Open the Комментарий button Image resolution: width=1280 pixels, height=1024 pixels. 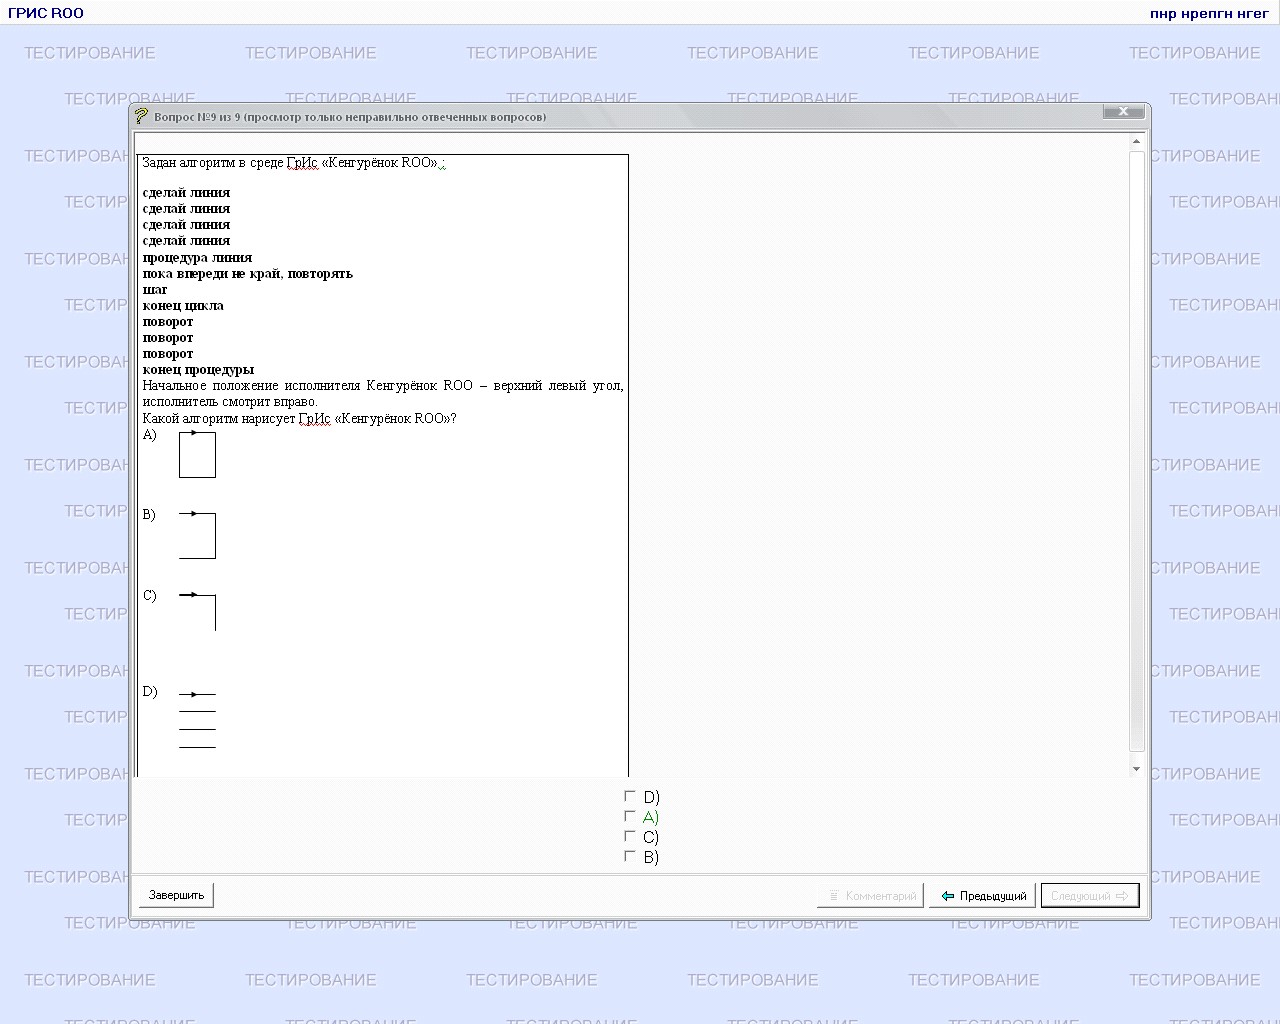pyautogui.click(x=870, y=895)
